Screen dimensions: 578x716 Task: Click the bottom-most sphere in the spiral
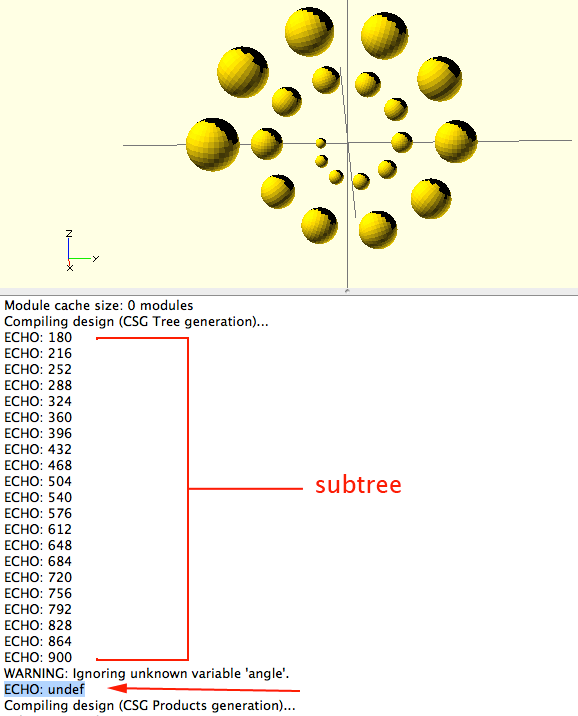pos(378,230)
